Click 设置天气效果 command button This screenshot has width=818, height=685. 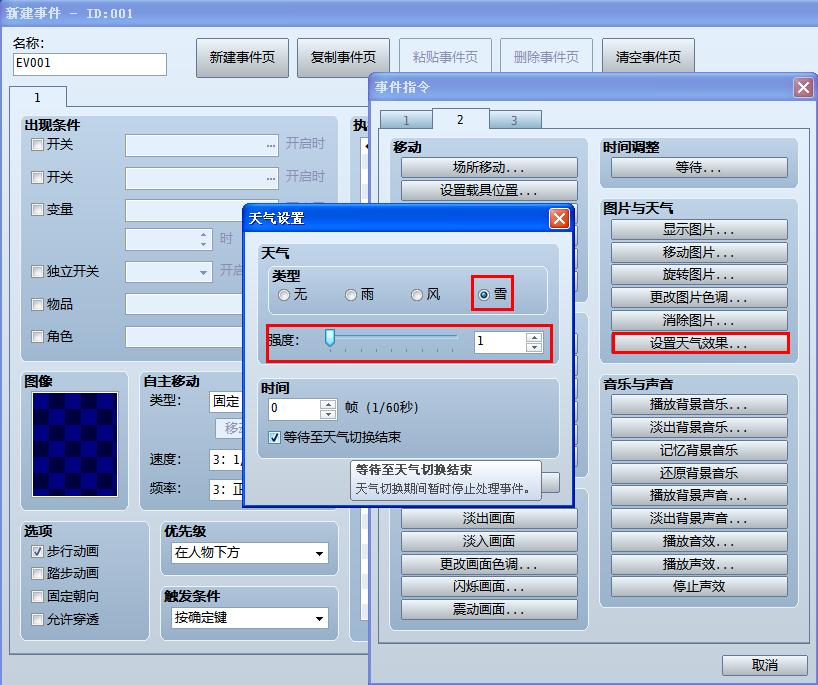pyautogui.click(x=700, y=343)
